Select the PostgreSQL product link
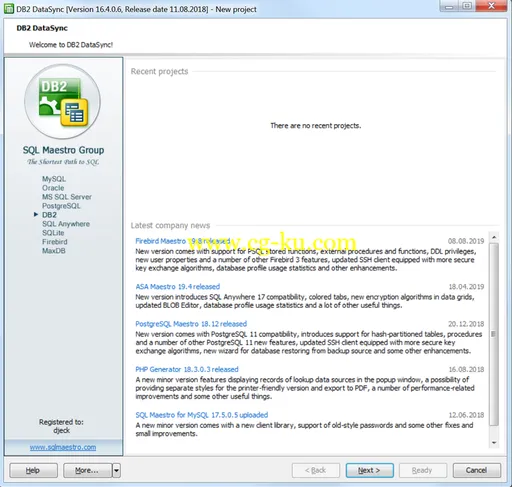 point(61,206)
